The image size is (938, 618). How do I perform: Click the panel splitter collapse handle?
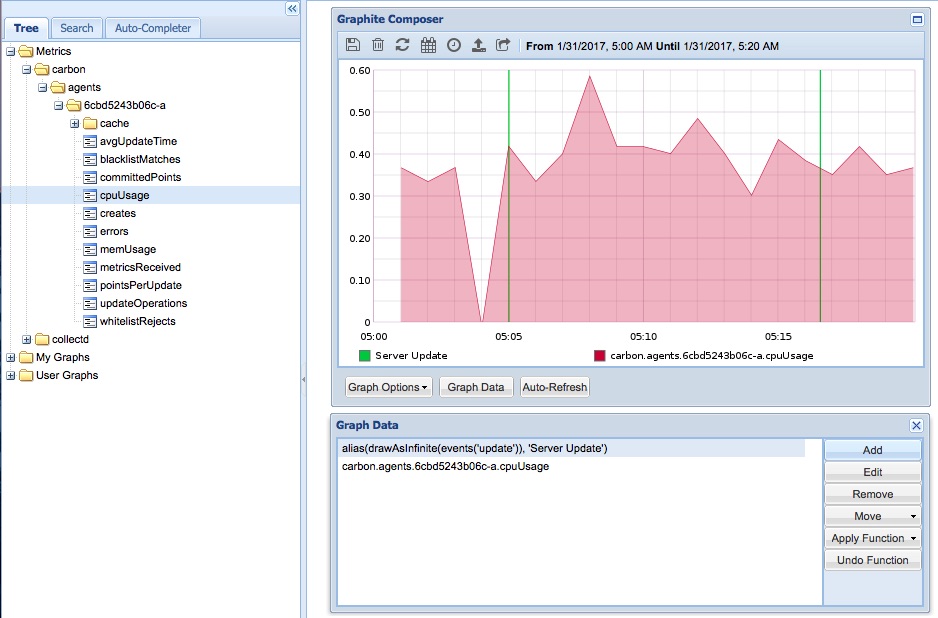click(303, 379)
